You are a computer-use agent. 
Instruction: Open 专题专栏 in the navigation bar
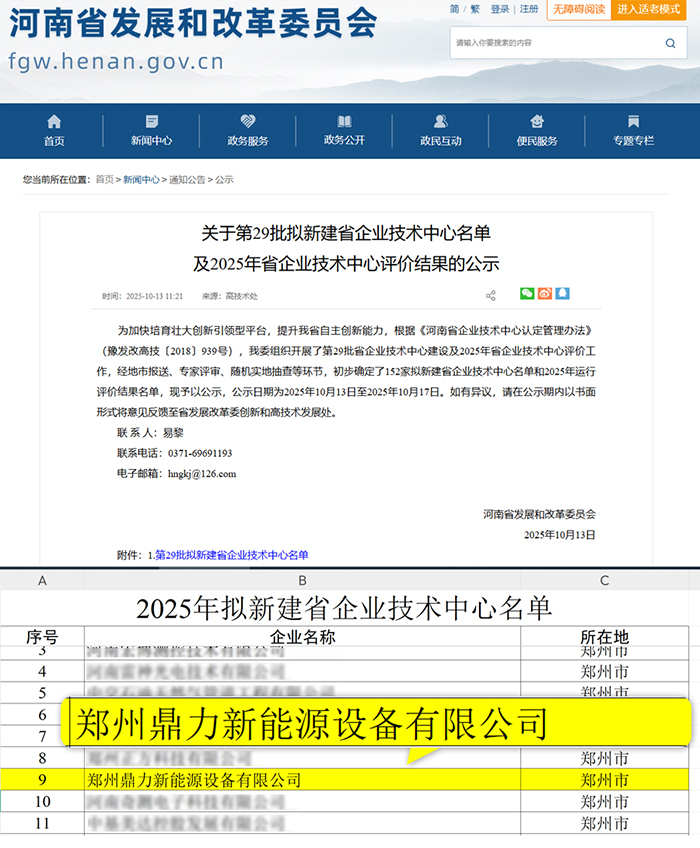pos(633,131)
